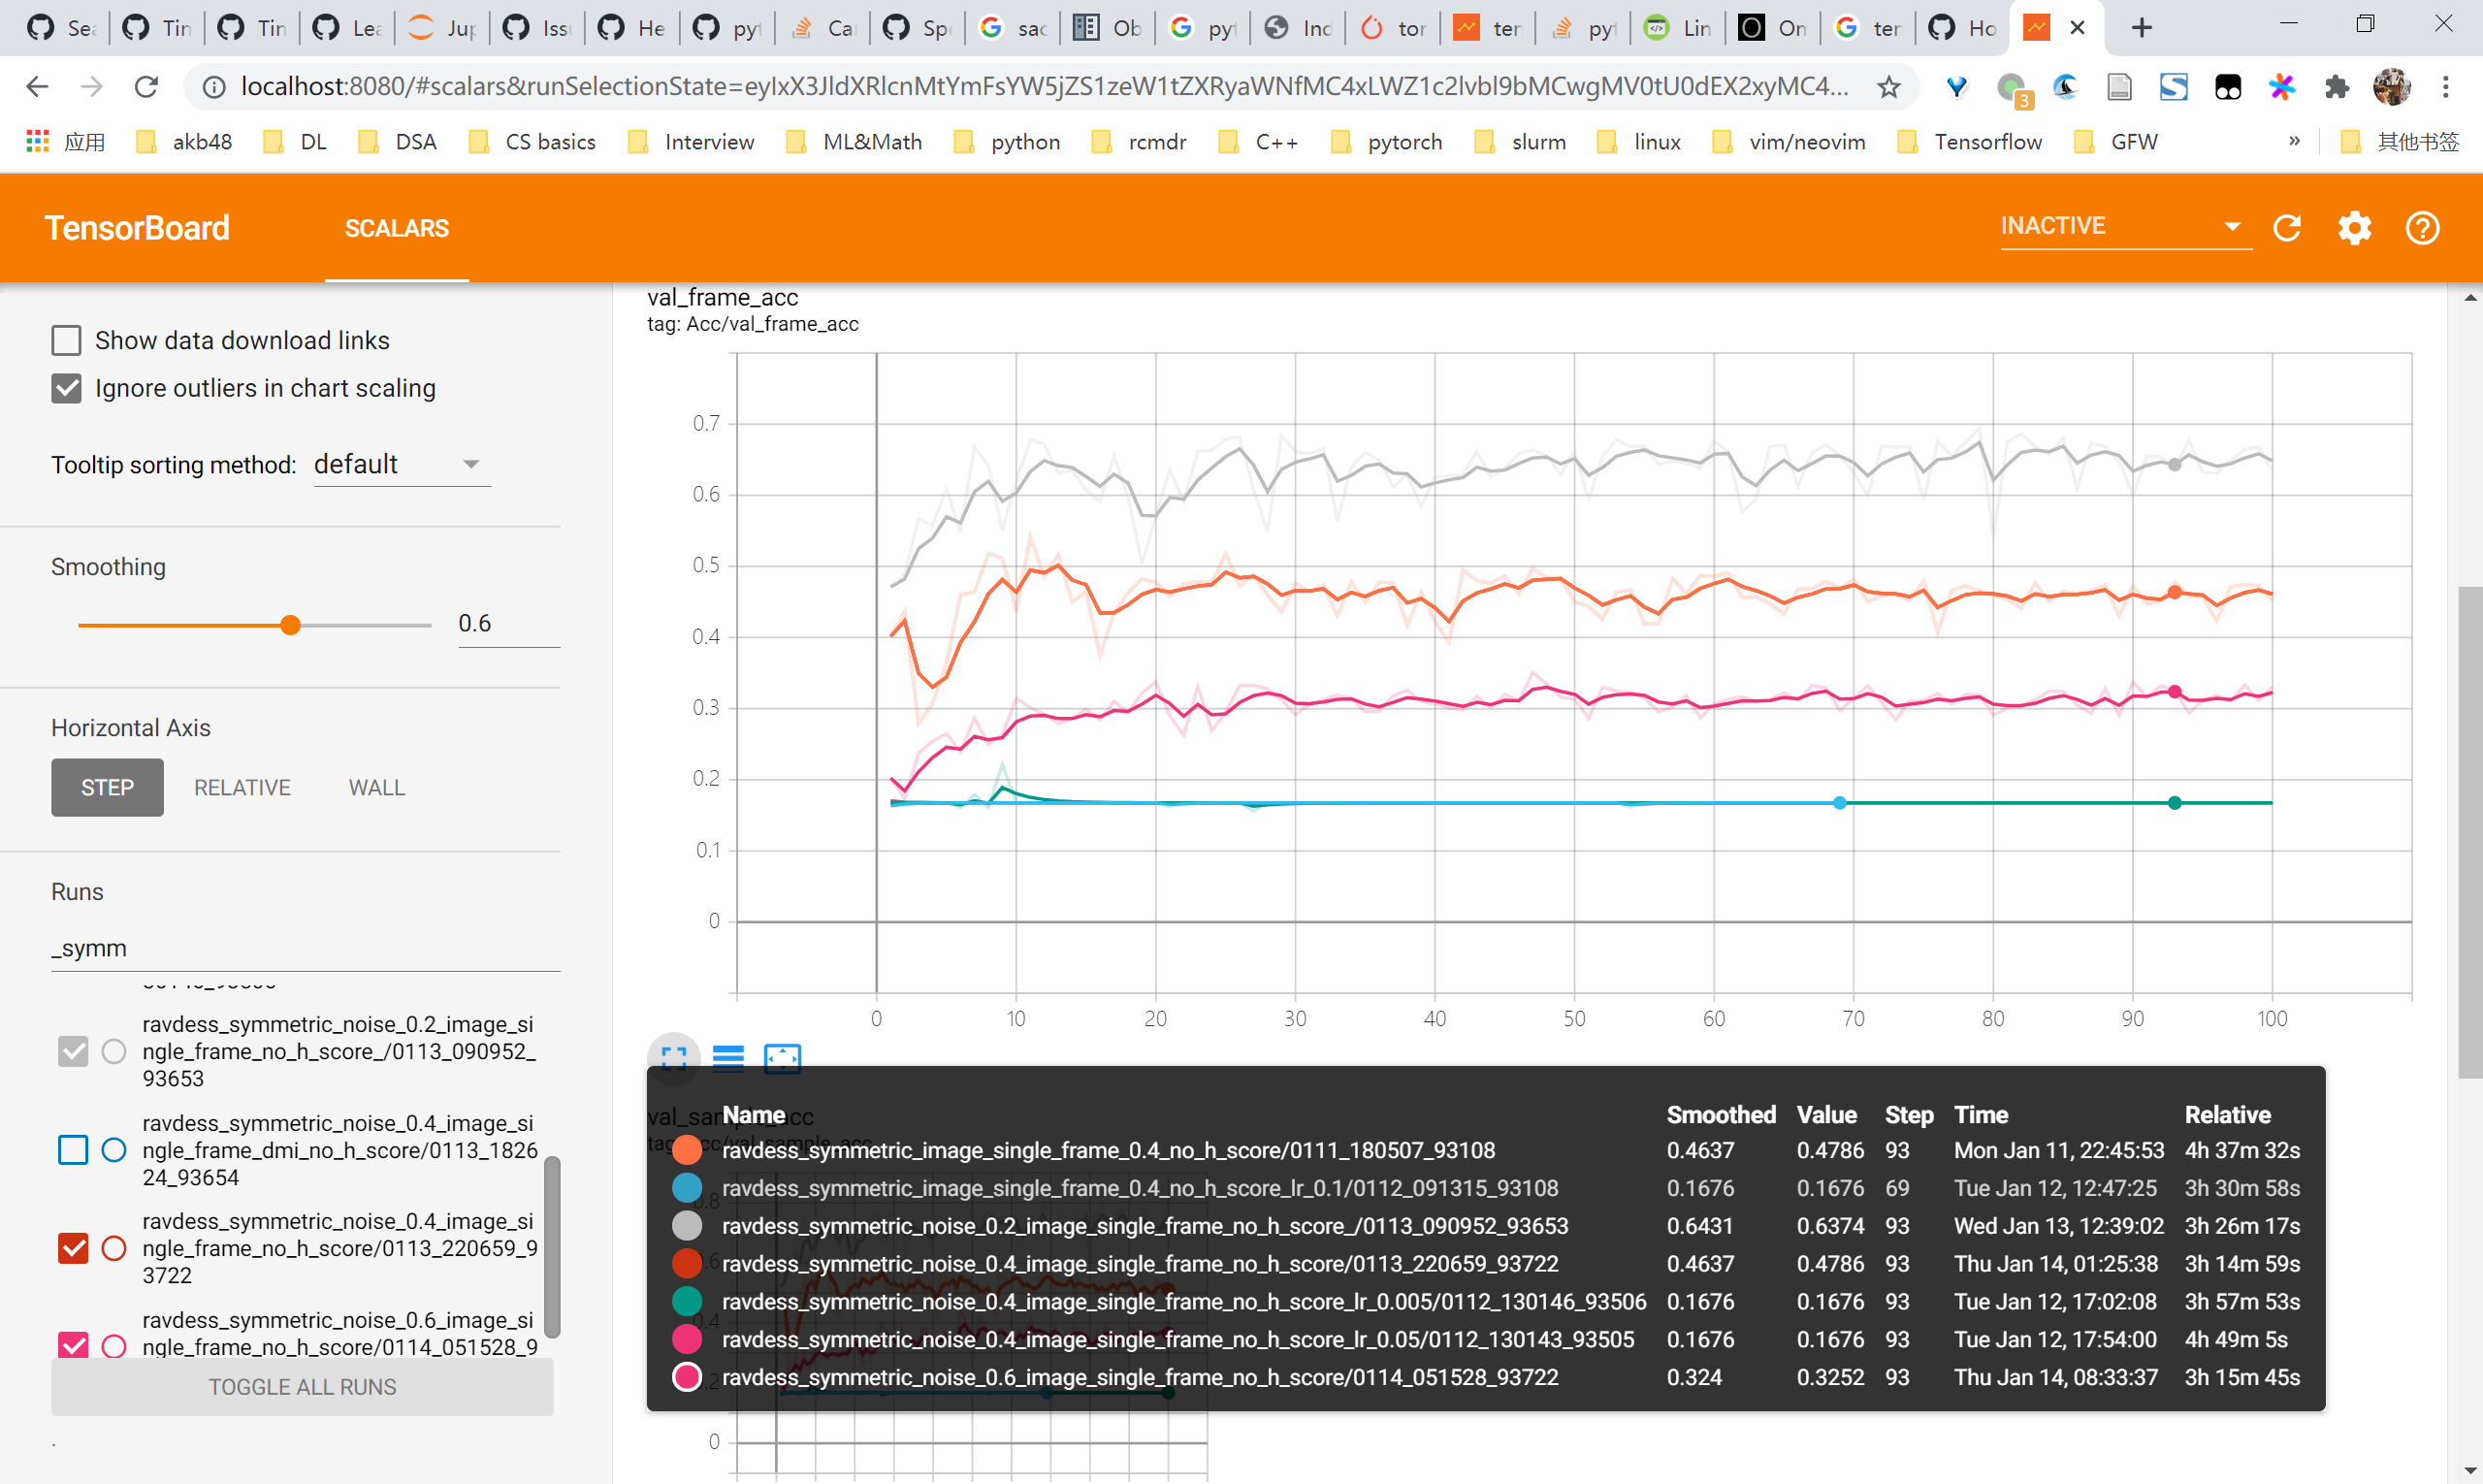
Task: Toggle y-axis log scale icon
Action: coord(728,1057)
